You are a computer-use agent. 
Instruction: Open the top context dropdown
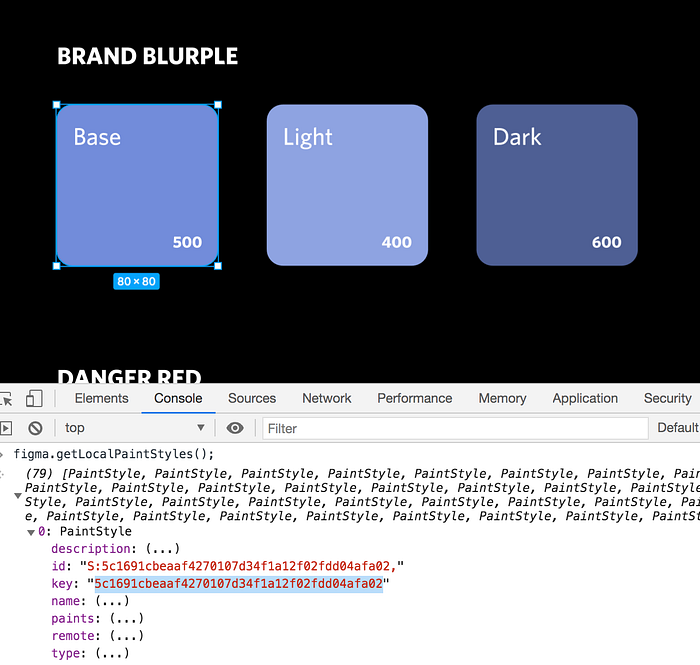(x=134, y=428)
